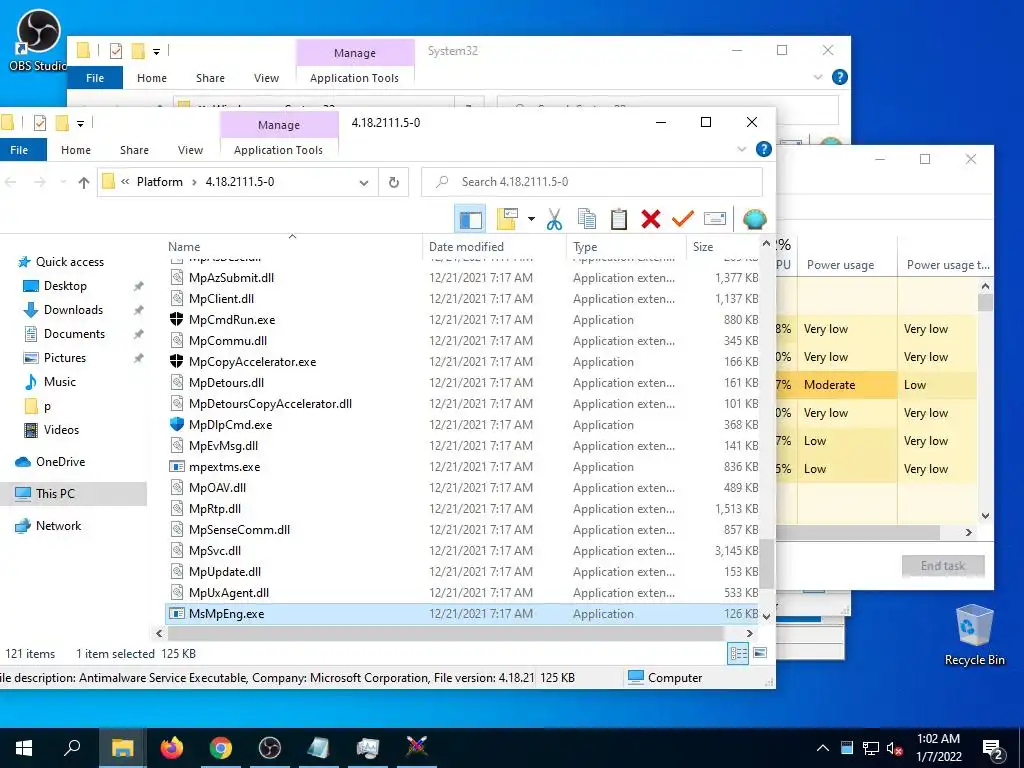The width and height of the screenshot is (1024, 768).
Task: Switch to large thumbnails view icon
Action: pos(760,653)
